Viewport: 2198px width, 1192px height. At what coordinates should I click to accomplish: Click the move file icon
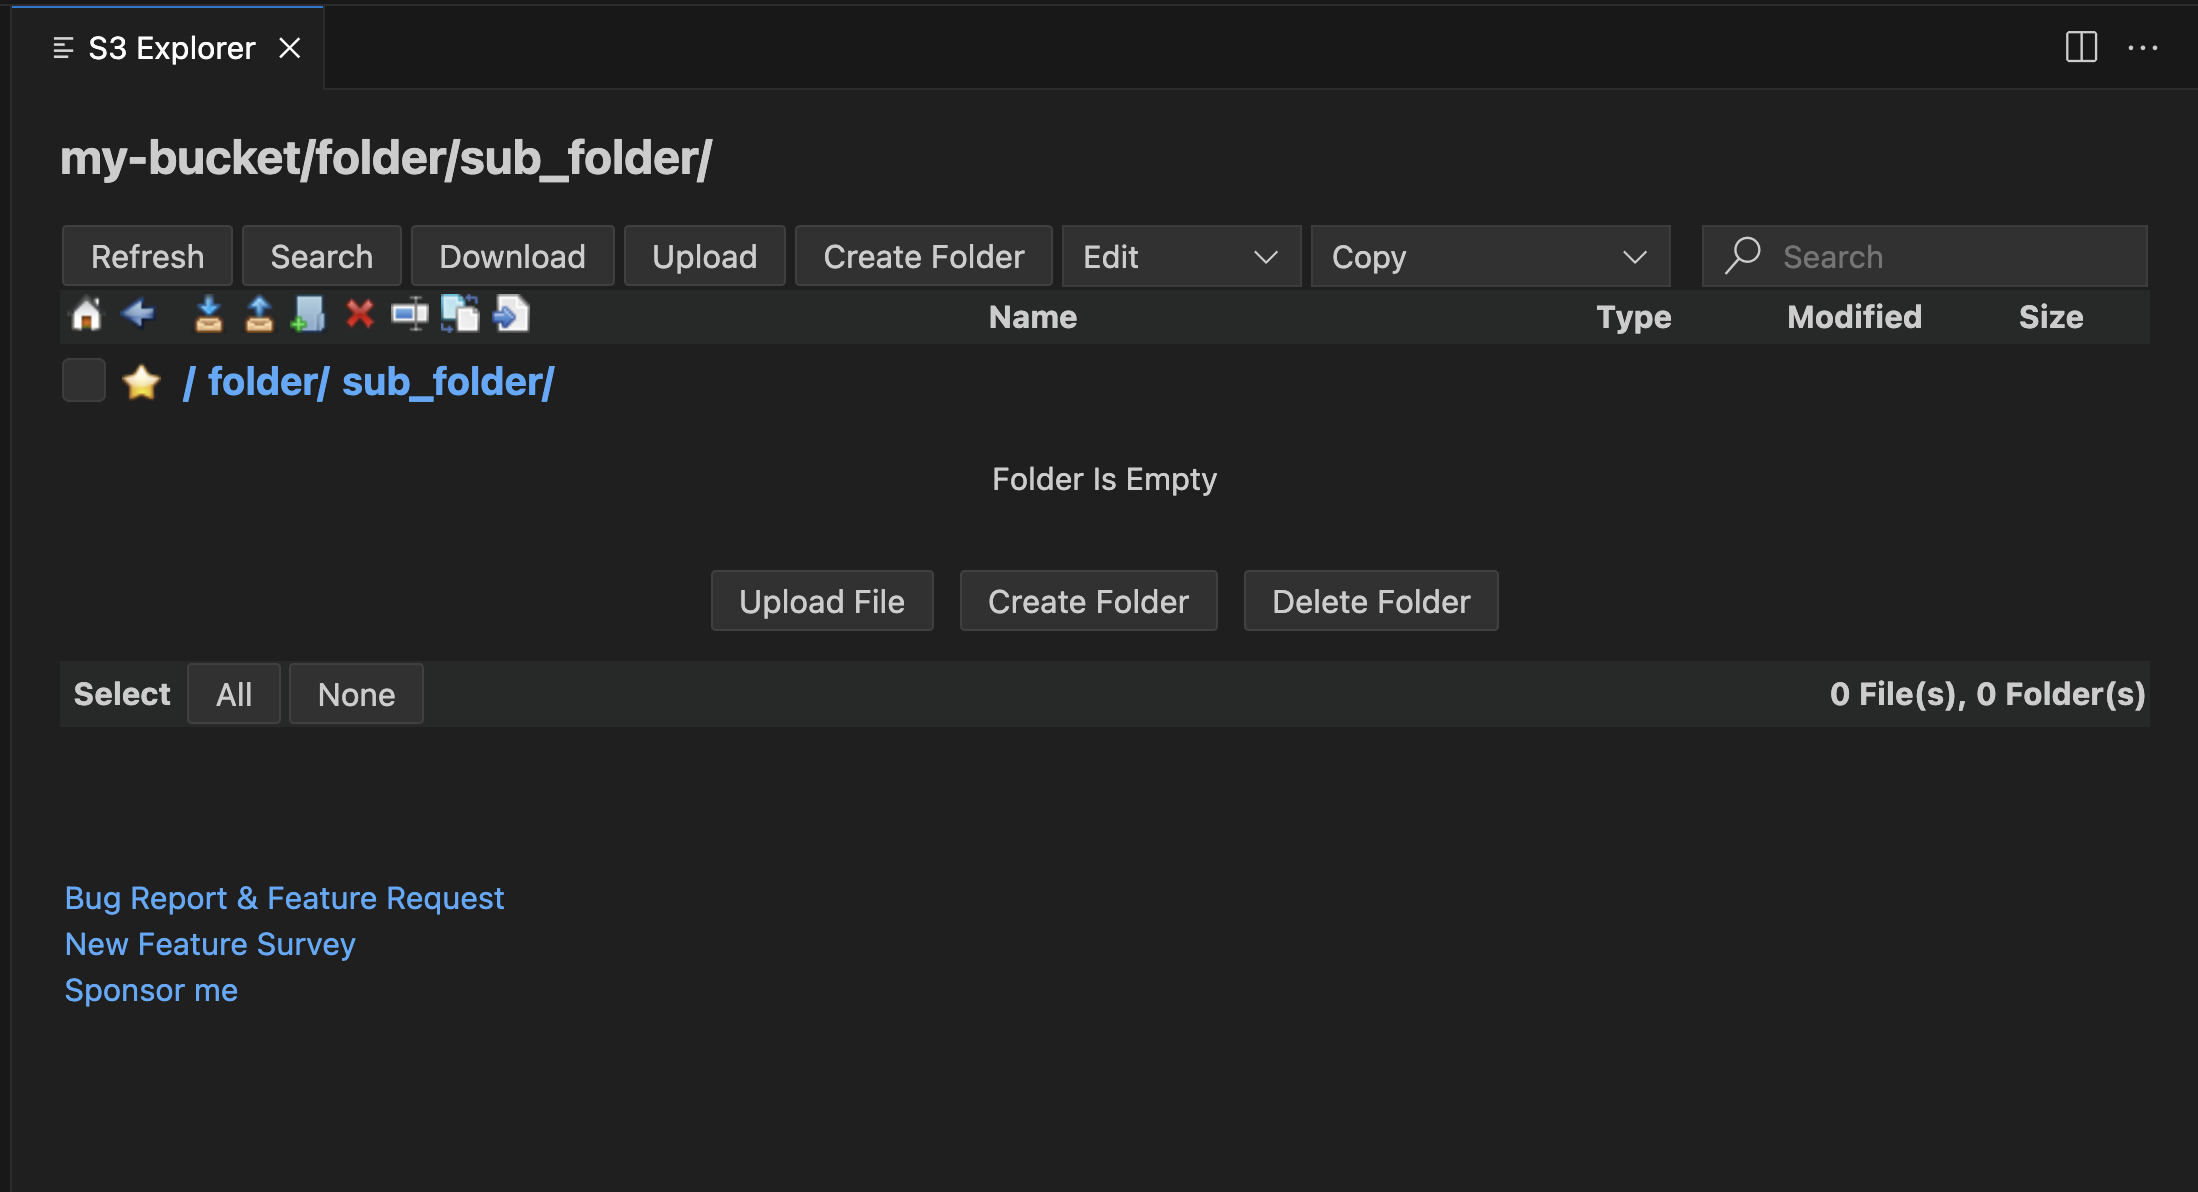click(510, 314)
